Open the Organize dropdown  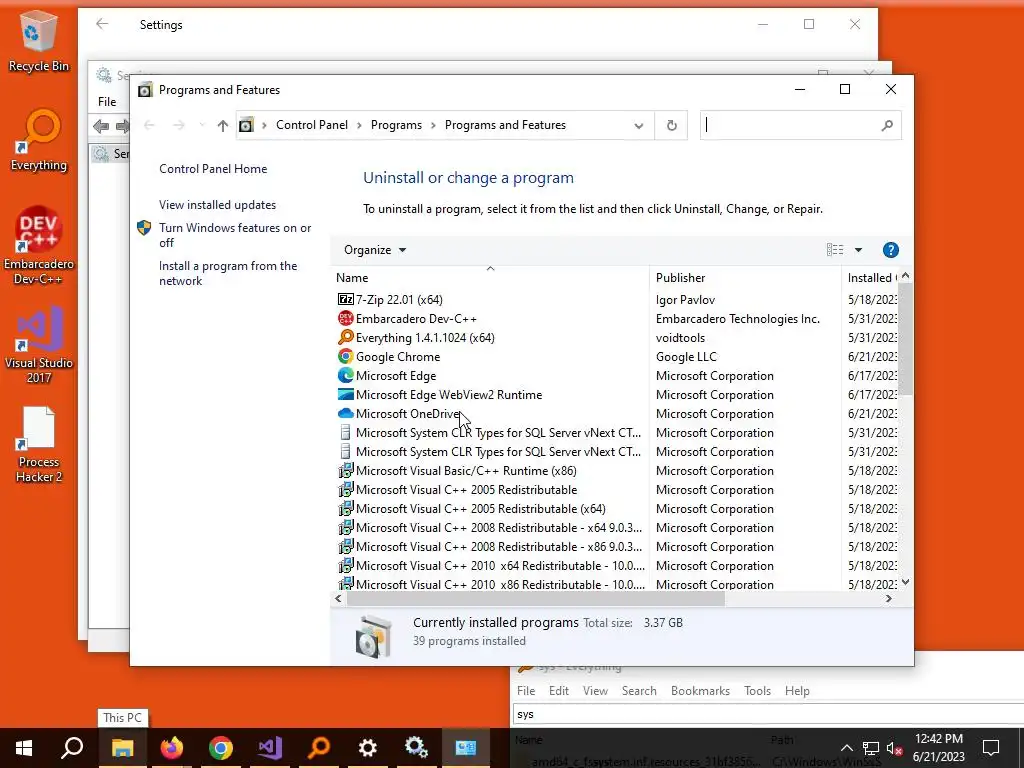click(375, 250)
